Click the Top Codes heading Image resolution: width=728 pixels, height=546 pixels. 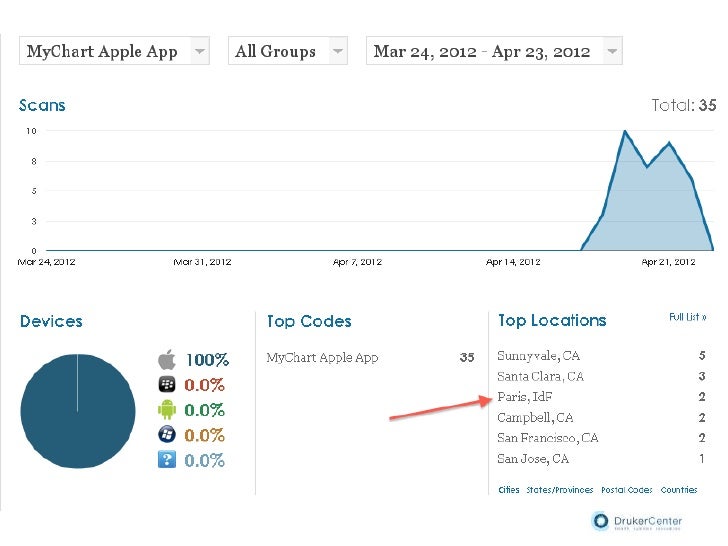pos(309,321)
